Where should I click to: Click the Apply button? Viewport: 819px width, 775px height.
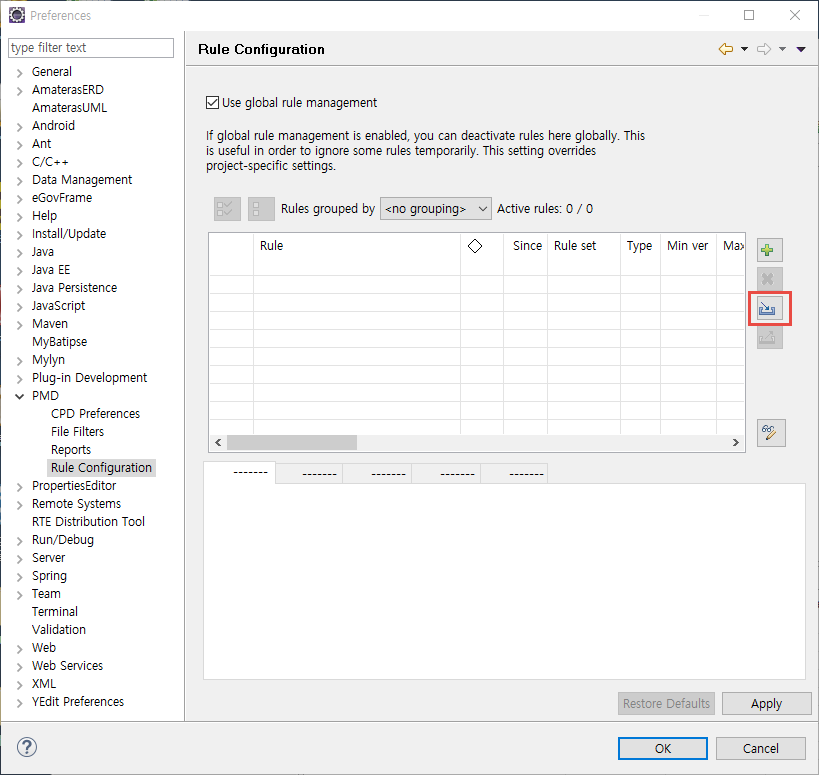coord(766,704)
